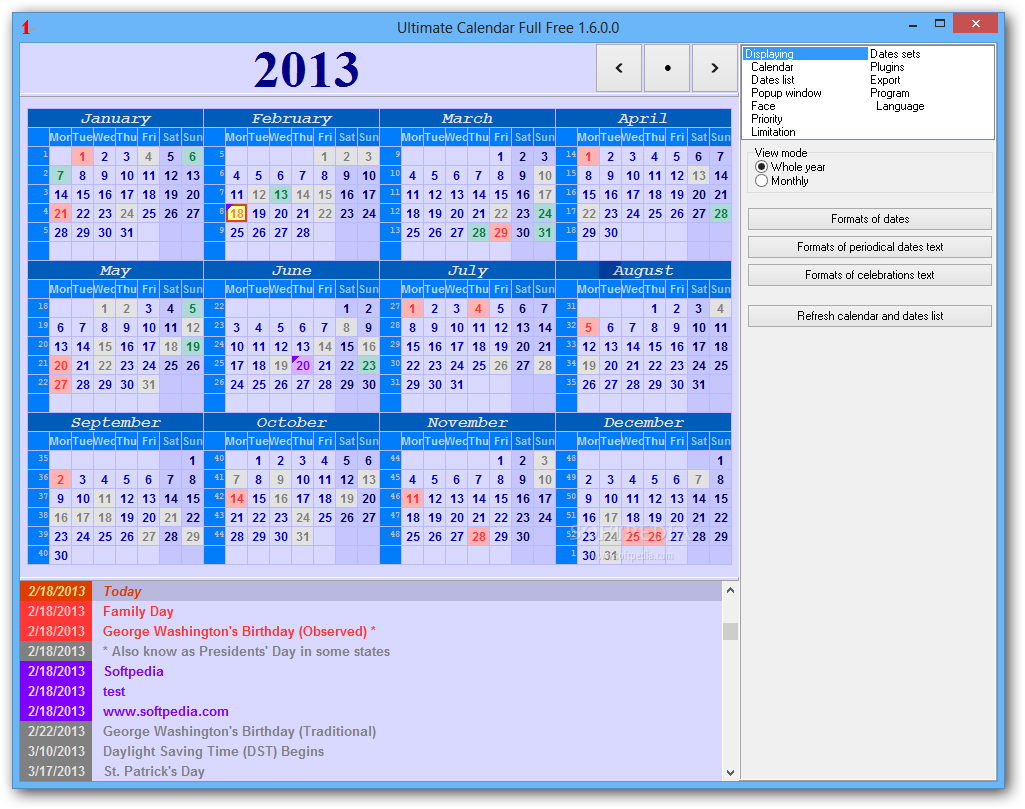Click the Presidents' Day note entry

click(x=371, y=652)
